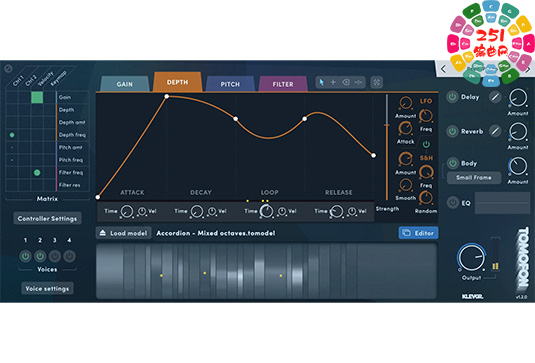This screenshot has height=363, width=535.
Task: Adjust the S&H Amount knob
Action: 405,159
